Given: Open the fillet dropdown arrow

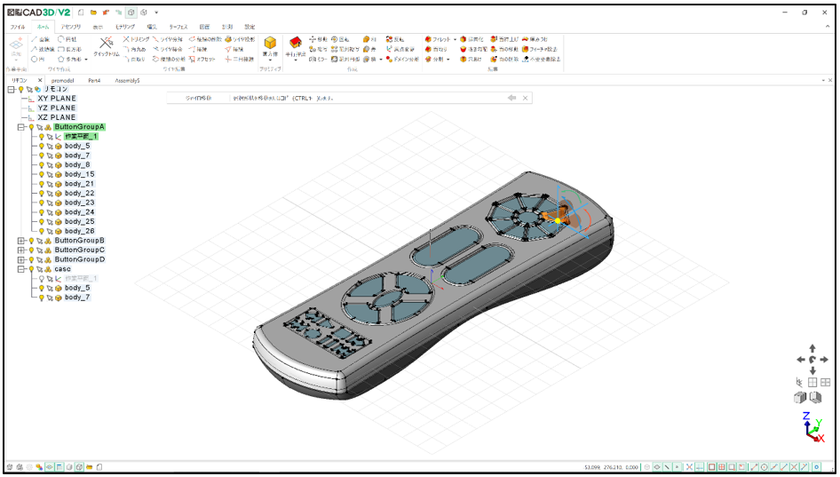Looking at the screenshot, I should click(455, 40).
